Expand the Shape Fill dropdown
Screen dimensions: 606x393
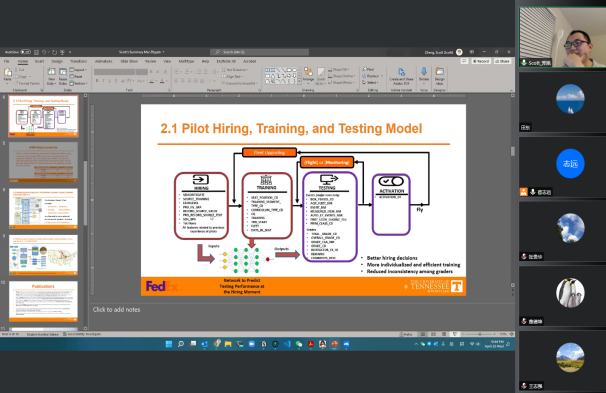339,70
